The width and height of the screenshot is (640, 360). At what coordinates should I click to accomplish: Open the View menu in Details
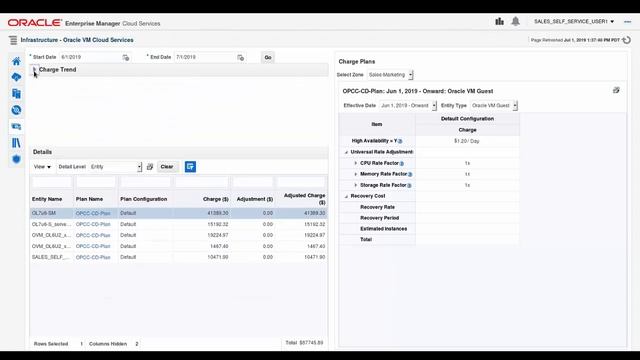[42, 167]
